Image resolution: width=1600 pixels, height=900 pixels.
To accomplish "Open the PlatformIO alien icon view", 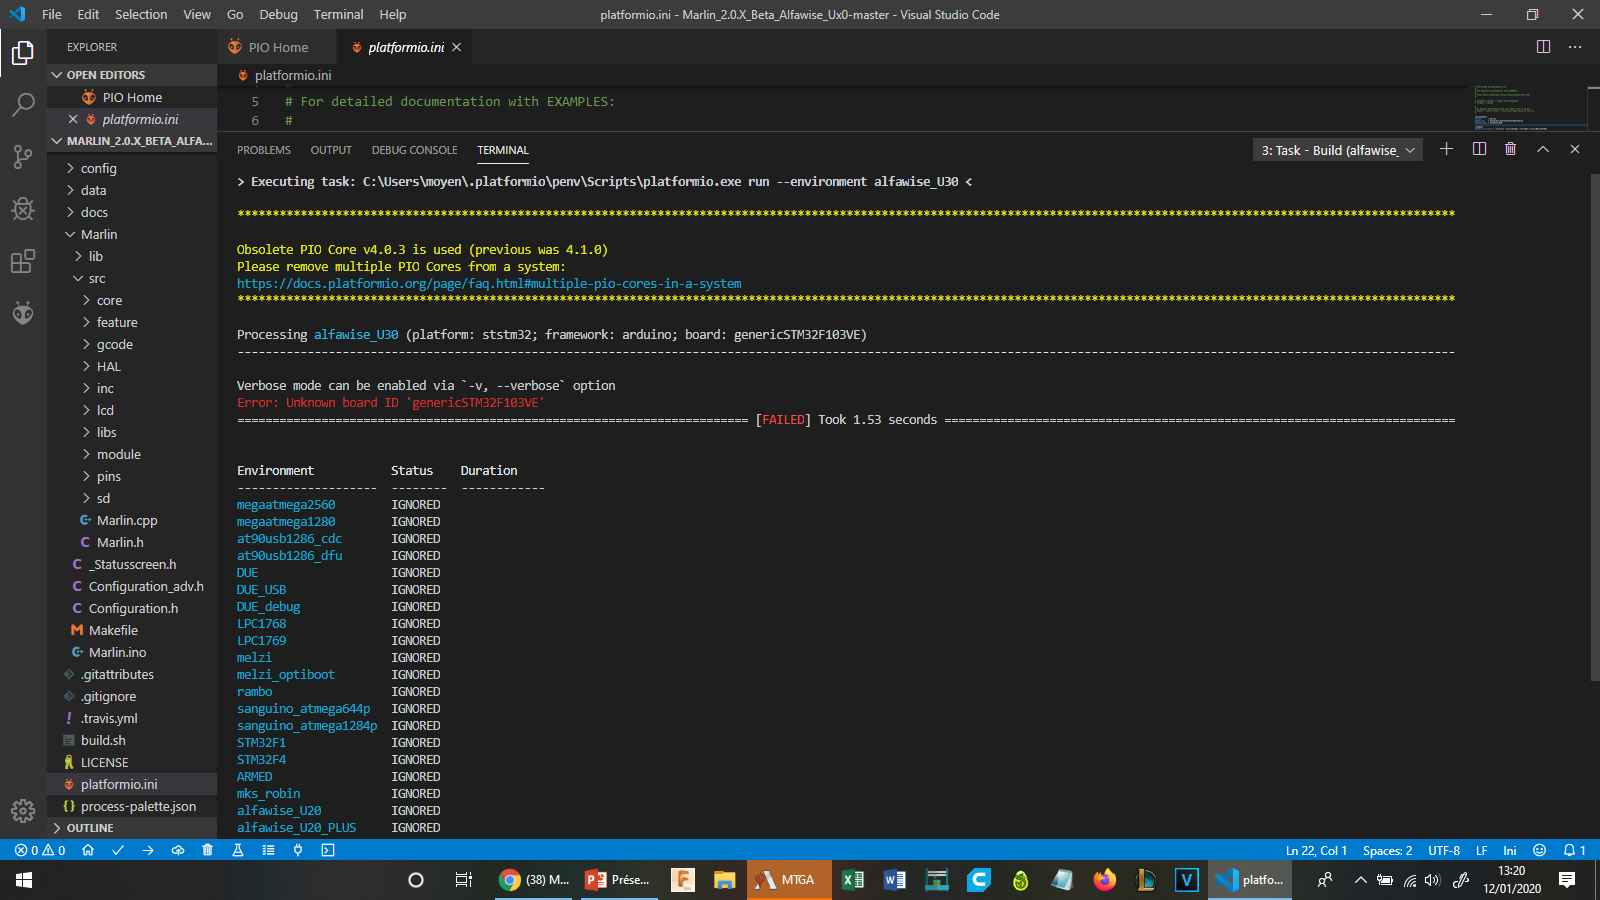I will click(23, 313).
